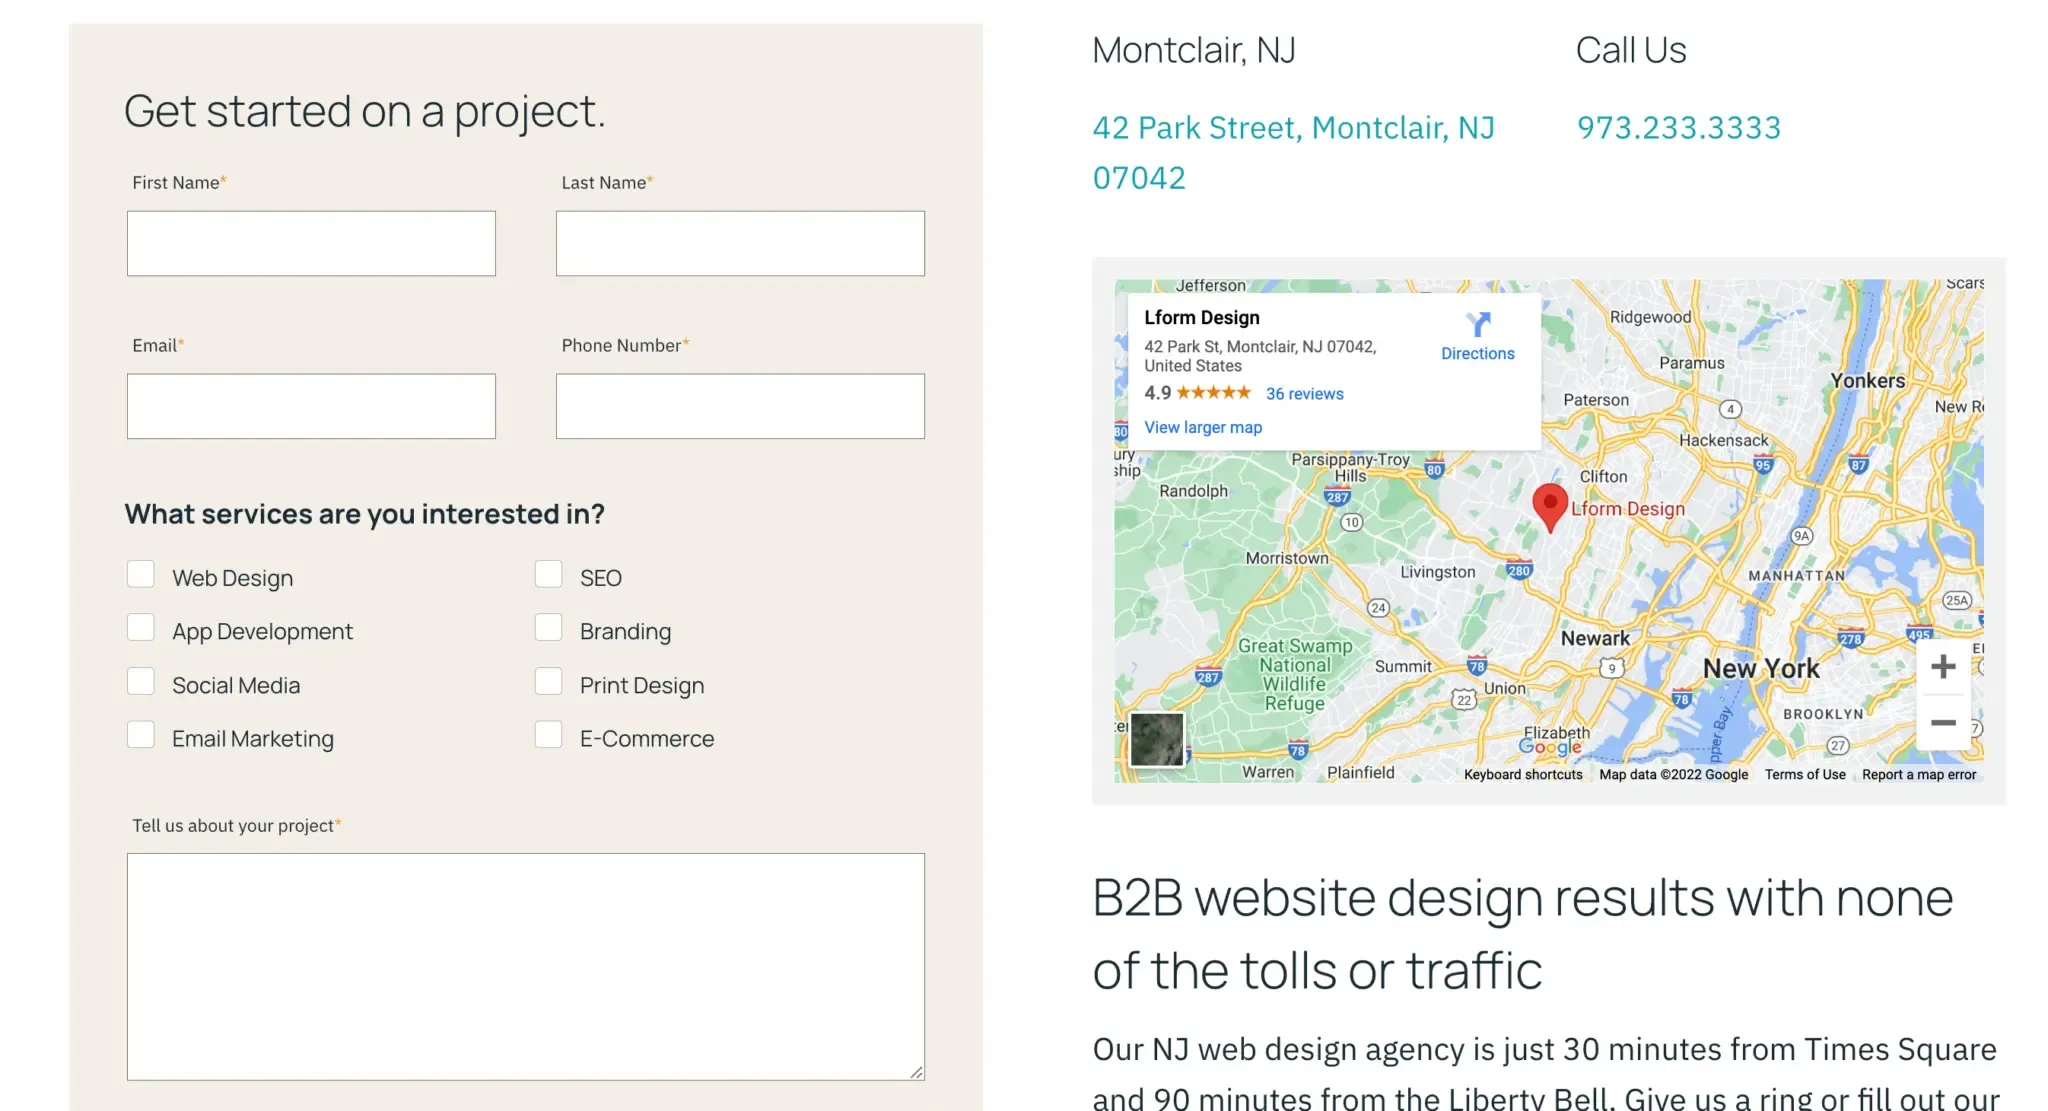This screenshot has height=1111, width=2048.
Task: Check the Email Marketing checkbox
Action: (141, 734)
